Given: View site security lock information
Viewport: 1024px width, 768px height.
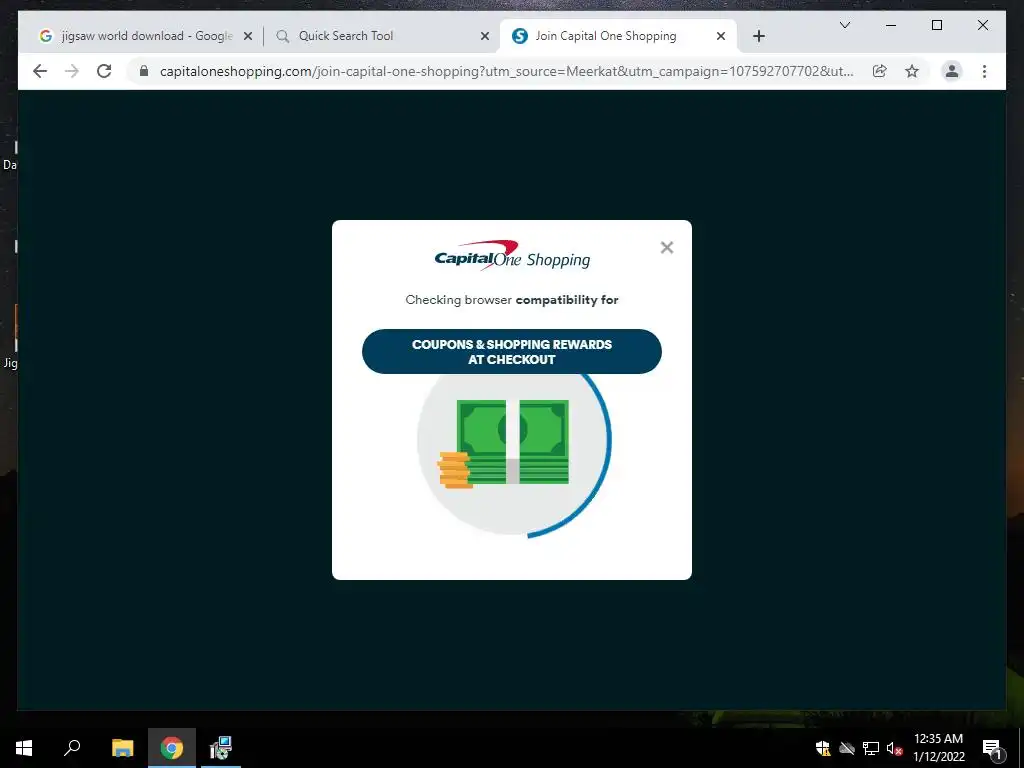Looking at the screenshot, I should 144,71.
